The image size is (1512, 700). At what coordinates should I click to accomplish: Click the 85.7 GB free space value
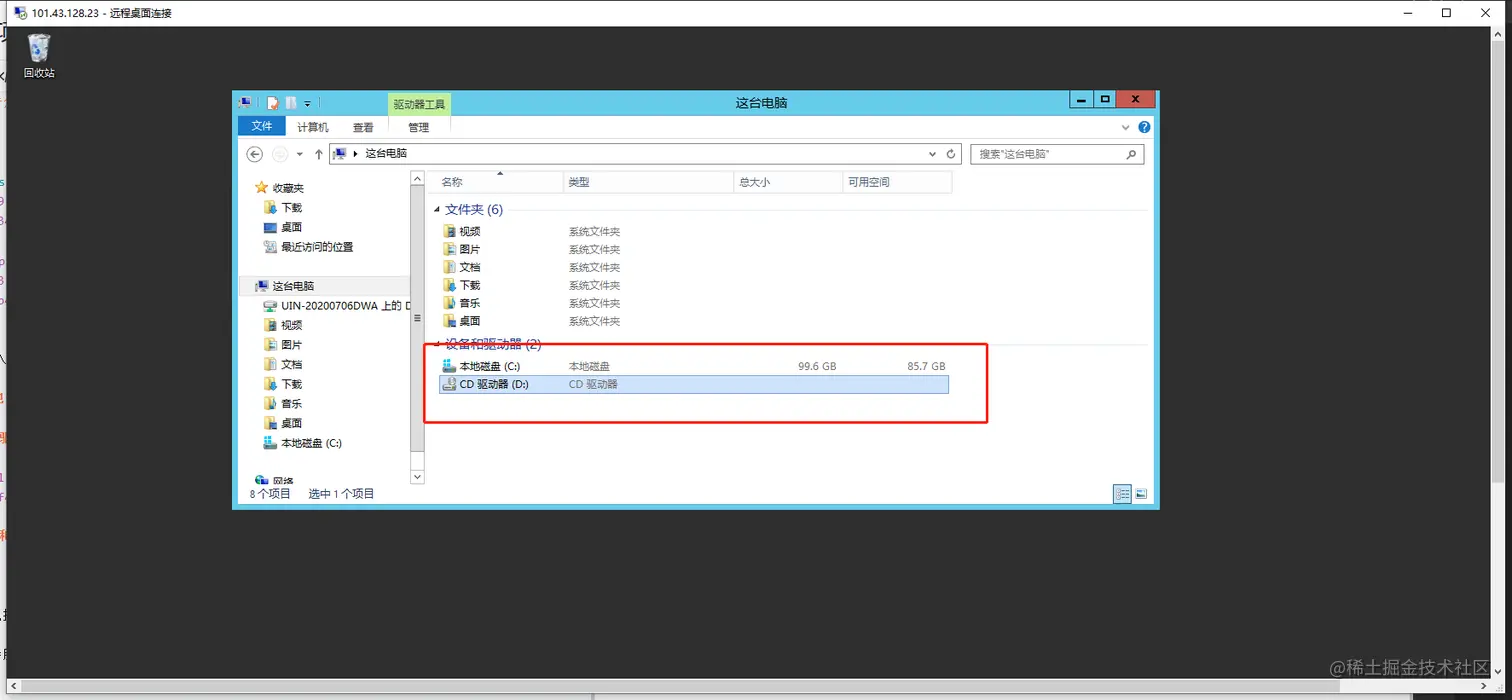[926, 366]
